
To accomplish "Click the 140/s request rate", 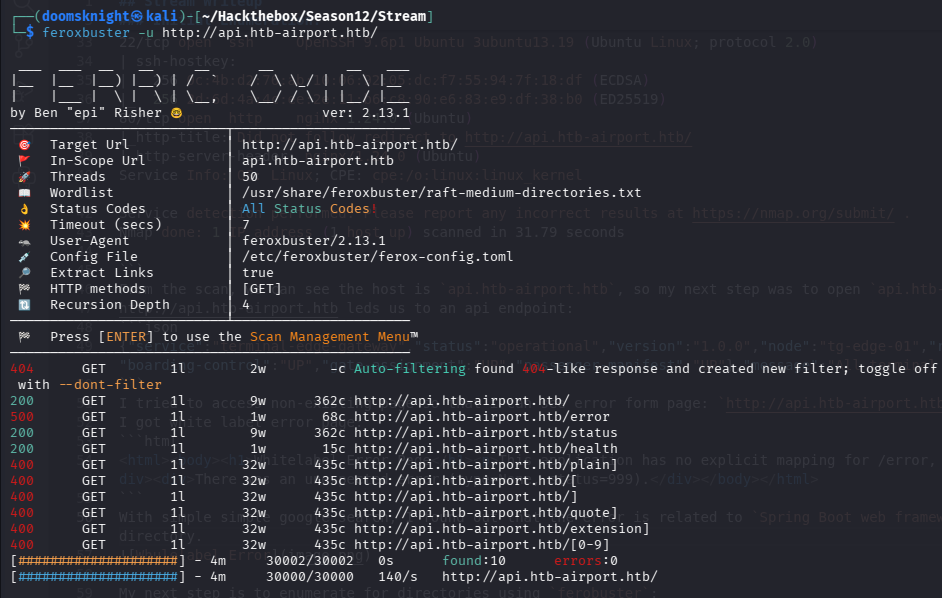I will (x=398, y=577).
